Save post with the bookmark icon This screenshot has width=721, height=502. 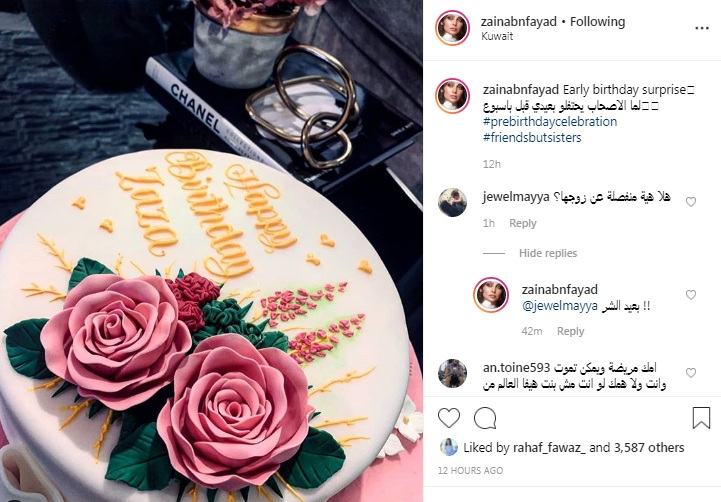pyautogui.click(x=701, y=418)
